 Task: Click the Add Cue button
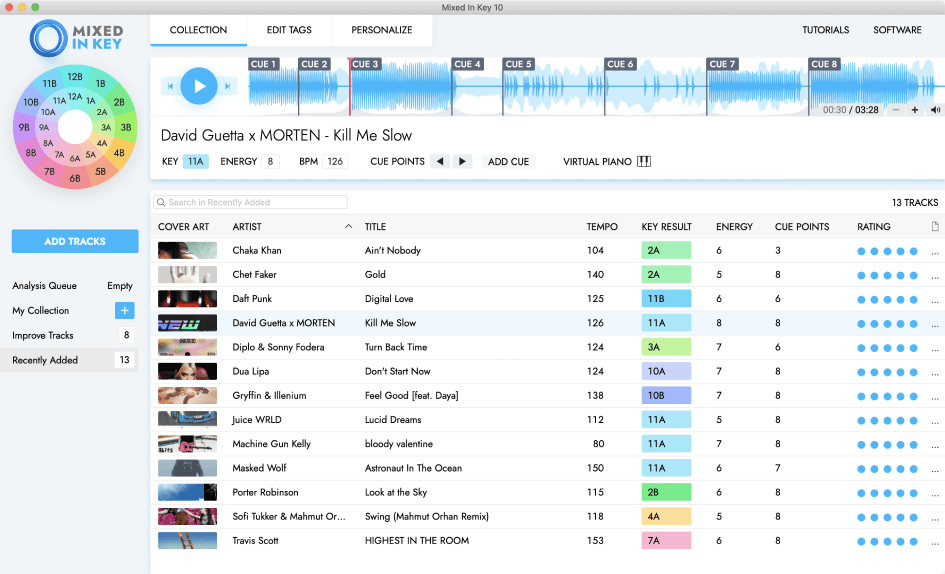click(509, 162)
